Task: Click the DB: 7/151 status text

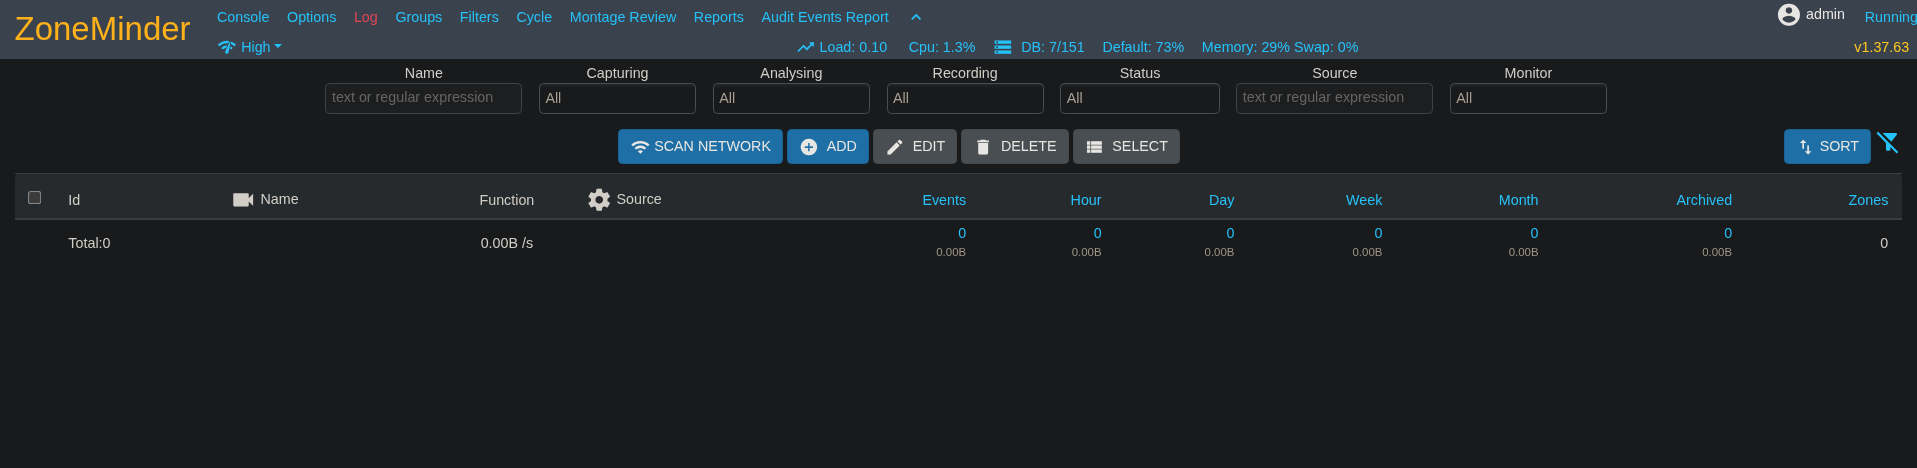Action: [1053, 47]
